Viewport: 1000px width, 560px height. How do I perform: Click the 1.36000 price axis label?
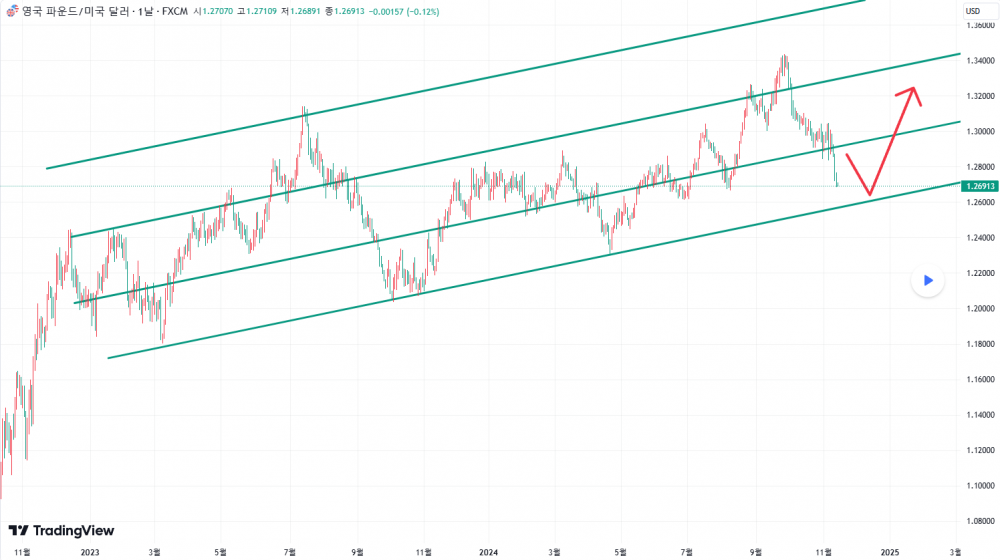[x=978, y=25]
